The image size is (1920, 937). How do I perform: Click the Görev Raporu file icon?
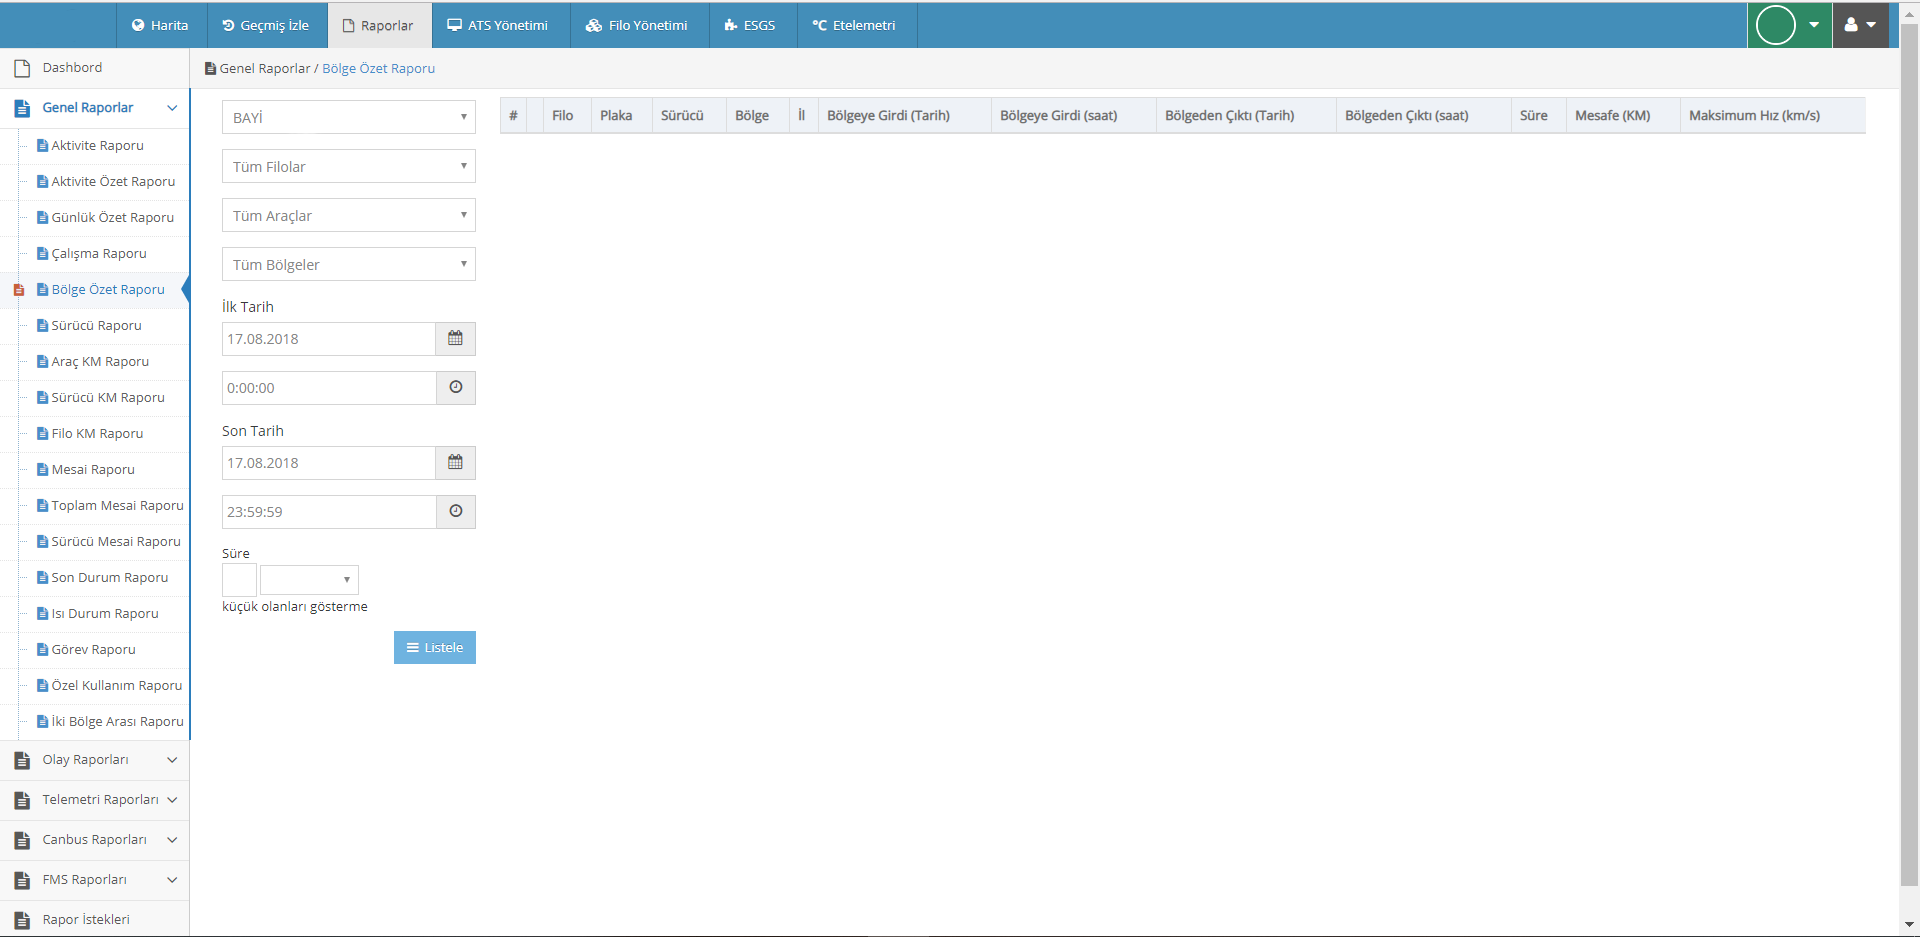(x=42, y=650)
